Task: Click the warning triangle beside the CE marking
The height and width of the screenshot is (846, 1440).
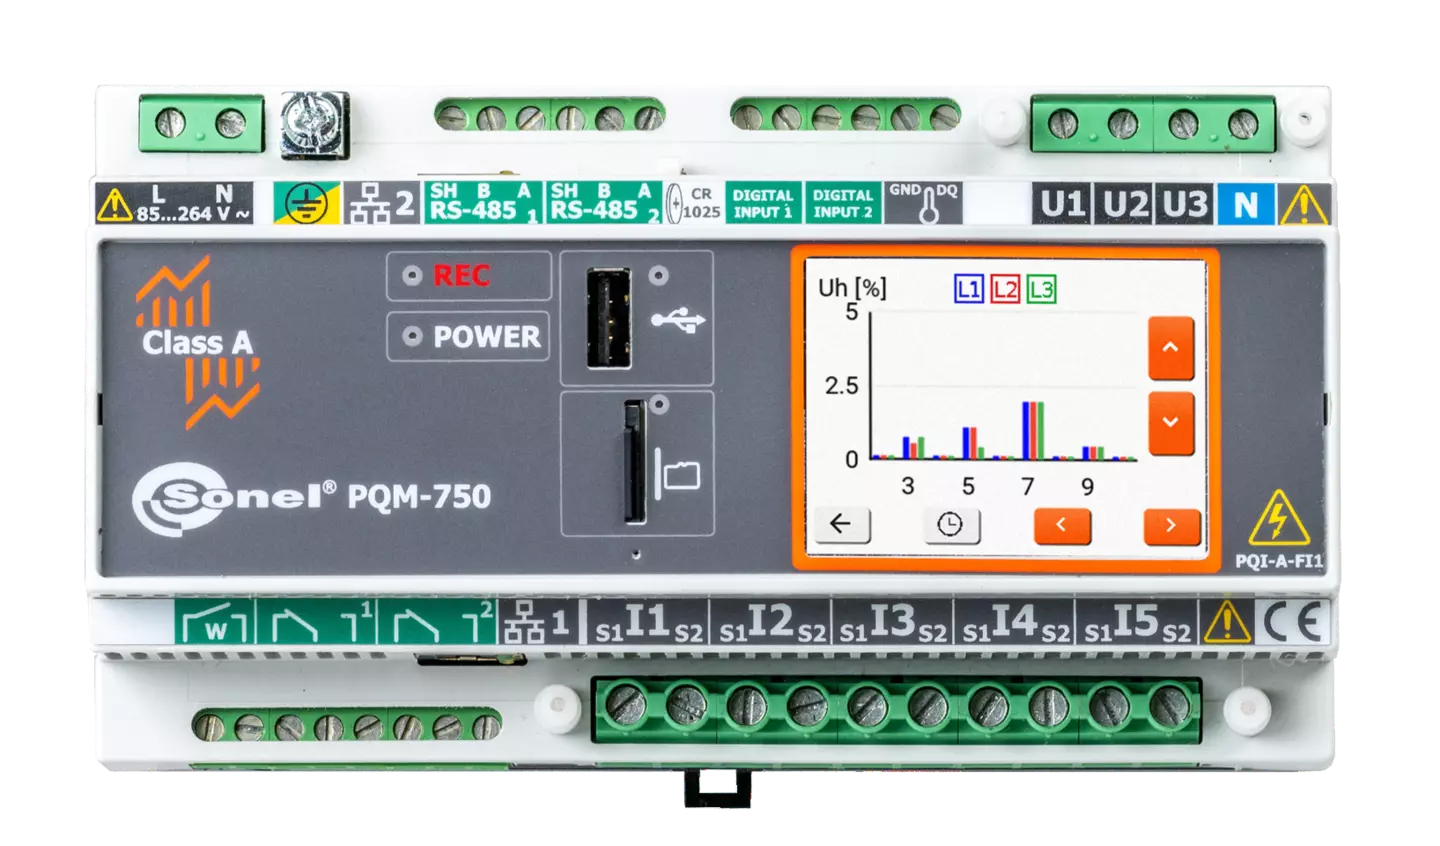Action: point(1227,622)
